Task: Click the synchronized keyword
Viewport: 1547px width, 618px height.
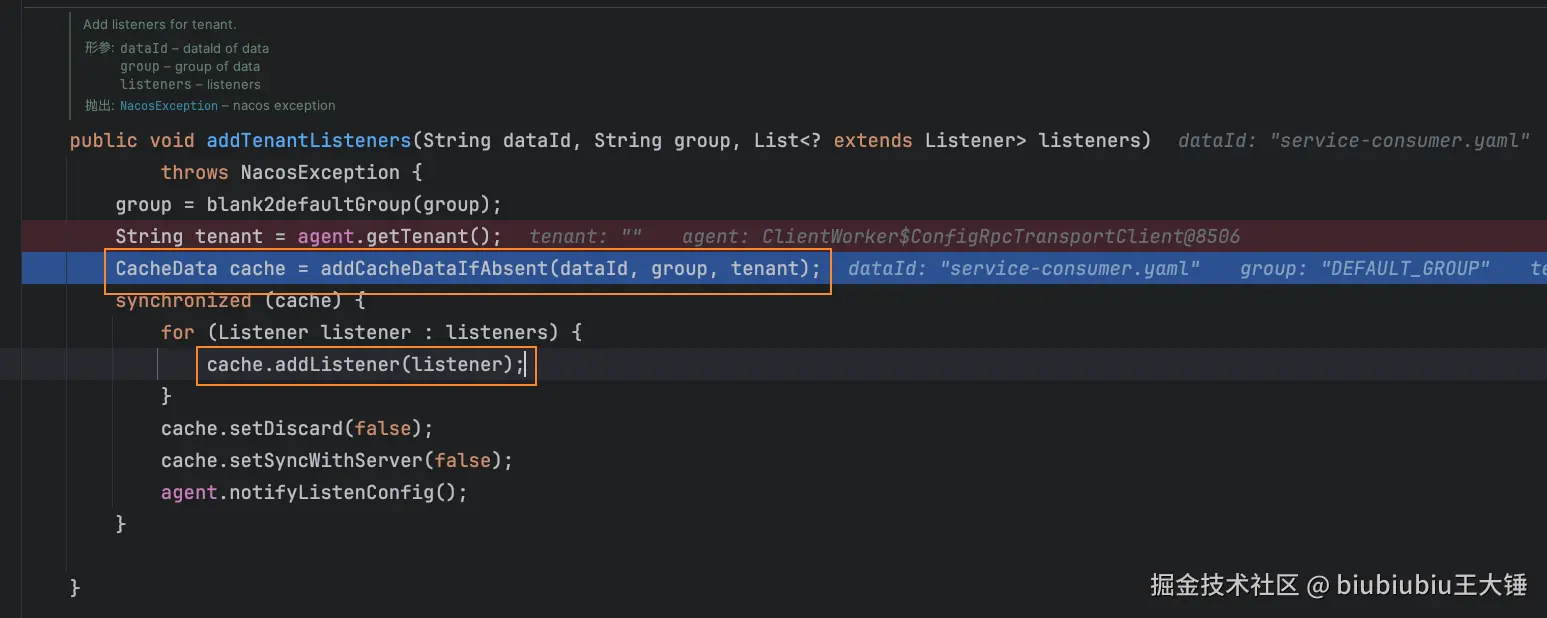Action: click(x=184, y=300)
